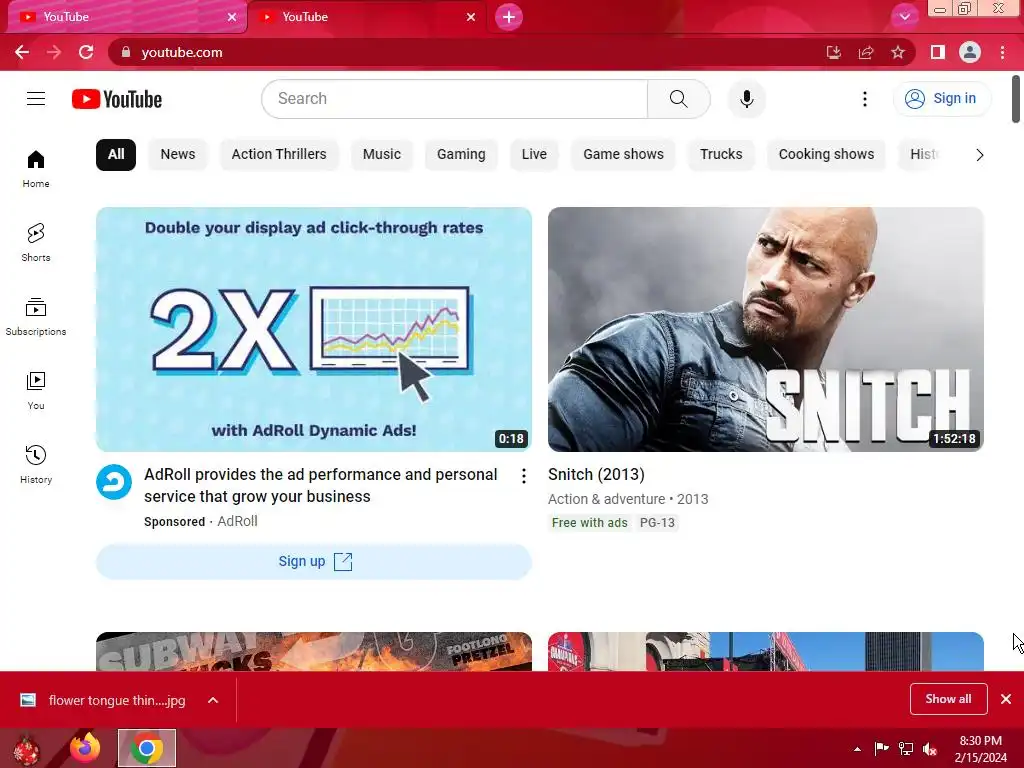Open the YouTube hamburger guide menu
1024x768 pixels.
[x=36, y=99]
